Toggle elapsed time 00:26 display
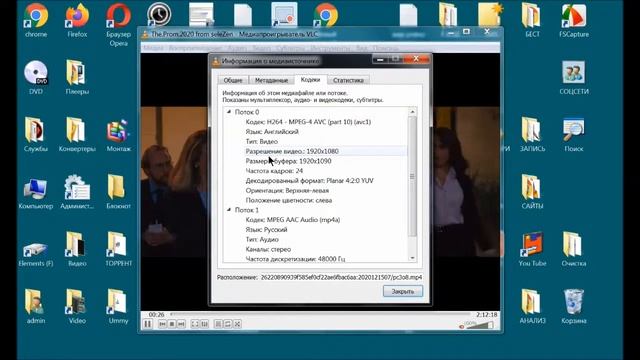Viewport: 640px width, 360px height. (156, 314)
